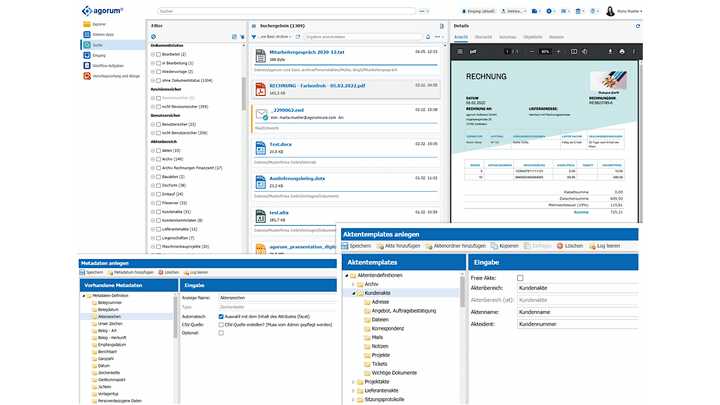The image size is (720, 405).
Task: Toggle the Automatisch facet checkbox
Action: coord(222,314)
